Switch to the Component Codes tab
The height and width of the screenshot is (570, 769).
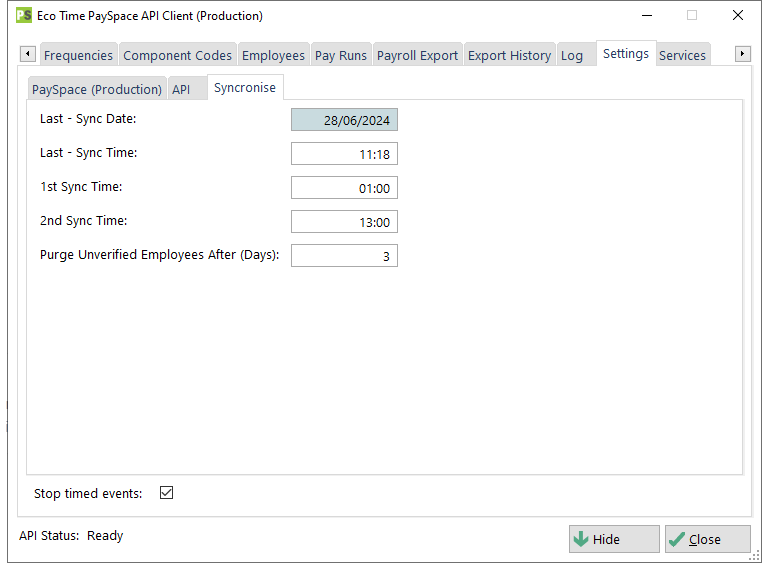pyautogui.click(x=178, y=55)
